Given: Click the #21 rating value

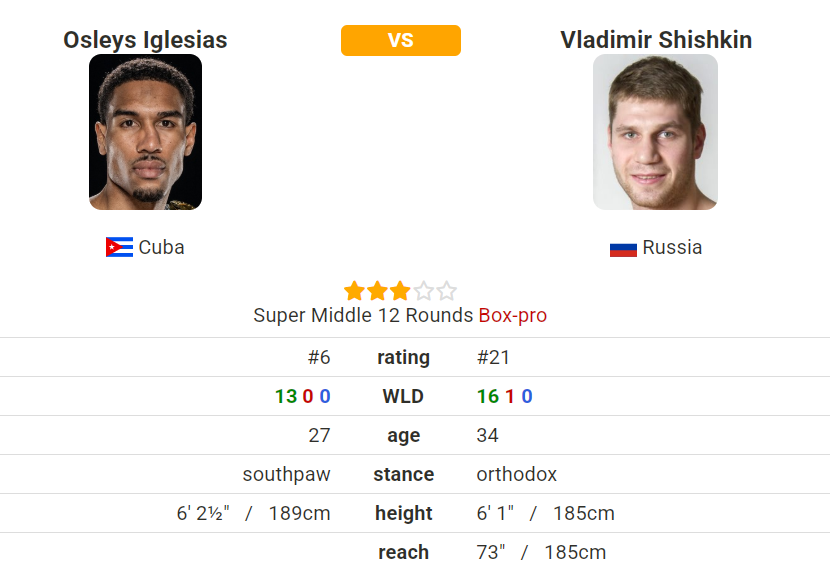Looking at the screenshot, I should 493,358.
